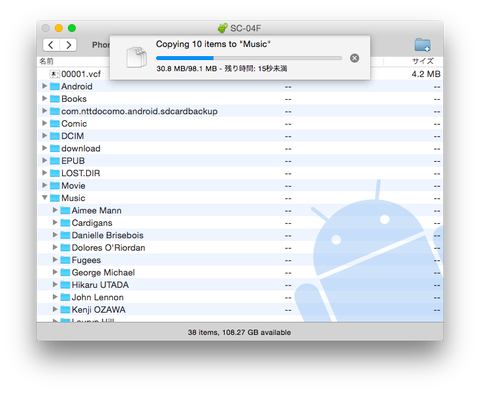Expand the Comic folder
This screenshot has height=393, width=480.
[x=44, y=123]
